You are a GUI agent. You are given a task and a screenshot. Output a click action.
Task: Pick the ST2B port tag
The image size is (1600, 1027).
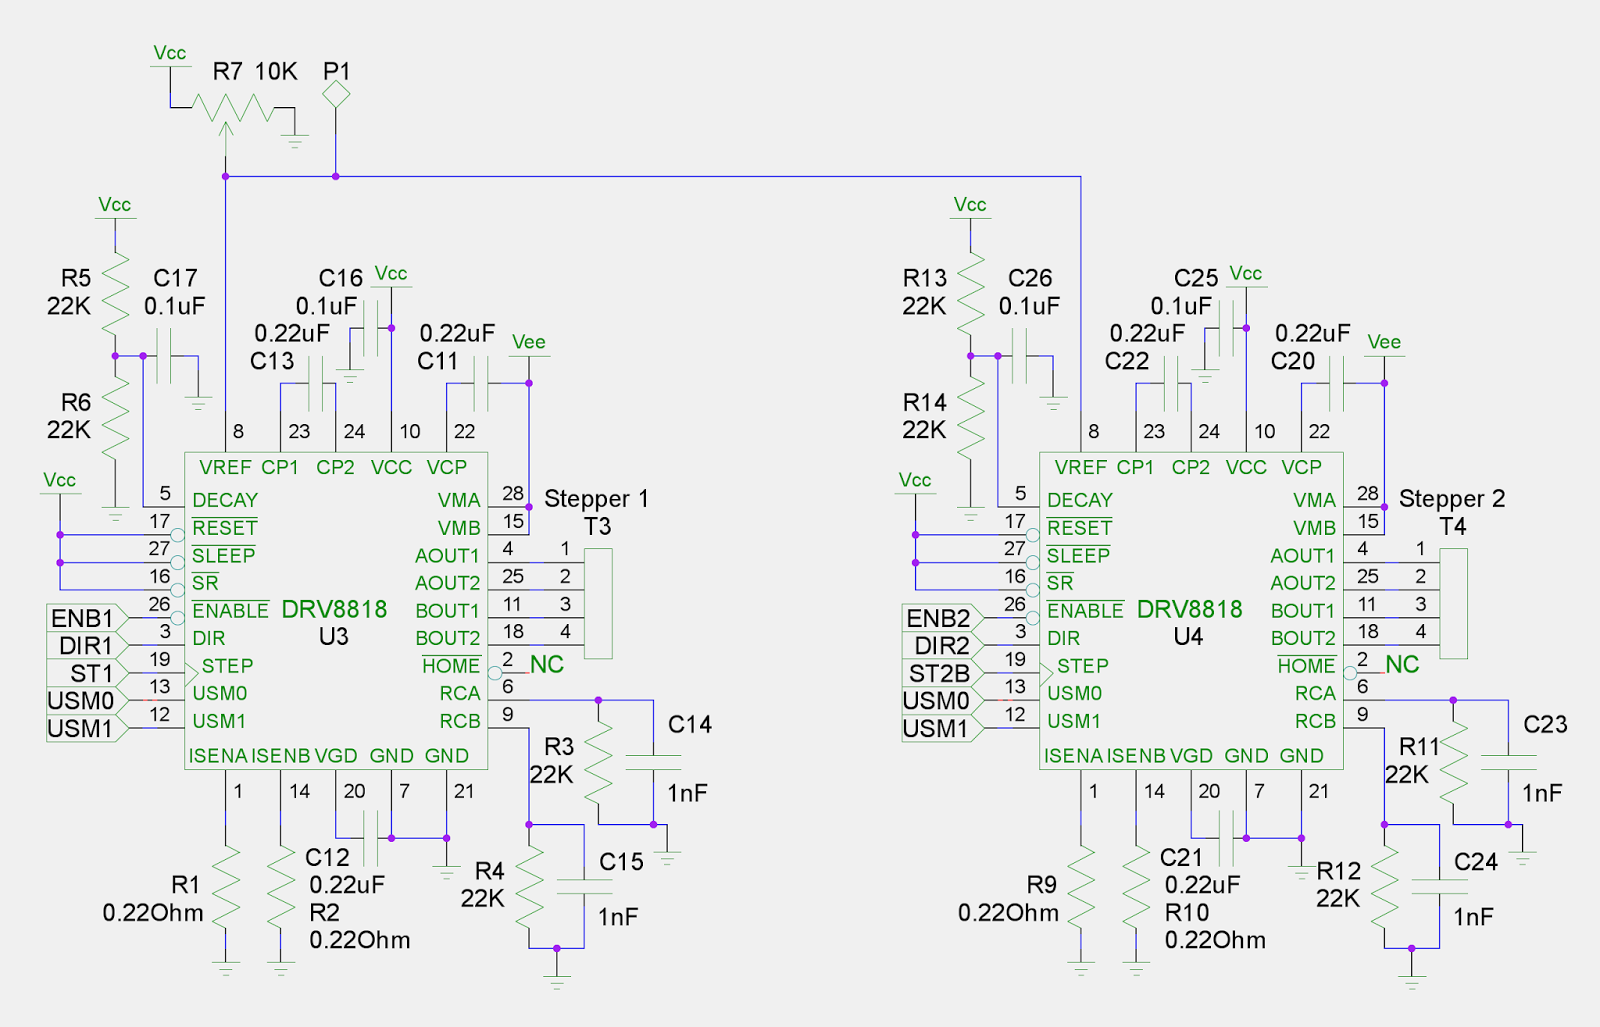coord(942,673)
